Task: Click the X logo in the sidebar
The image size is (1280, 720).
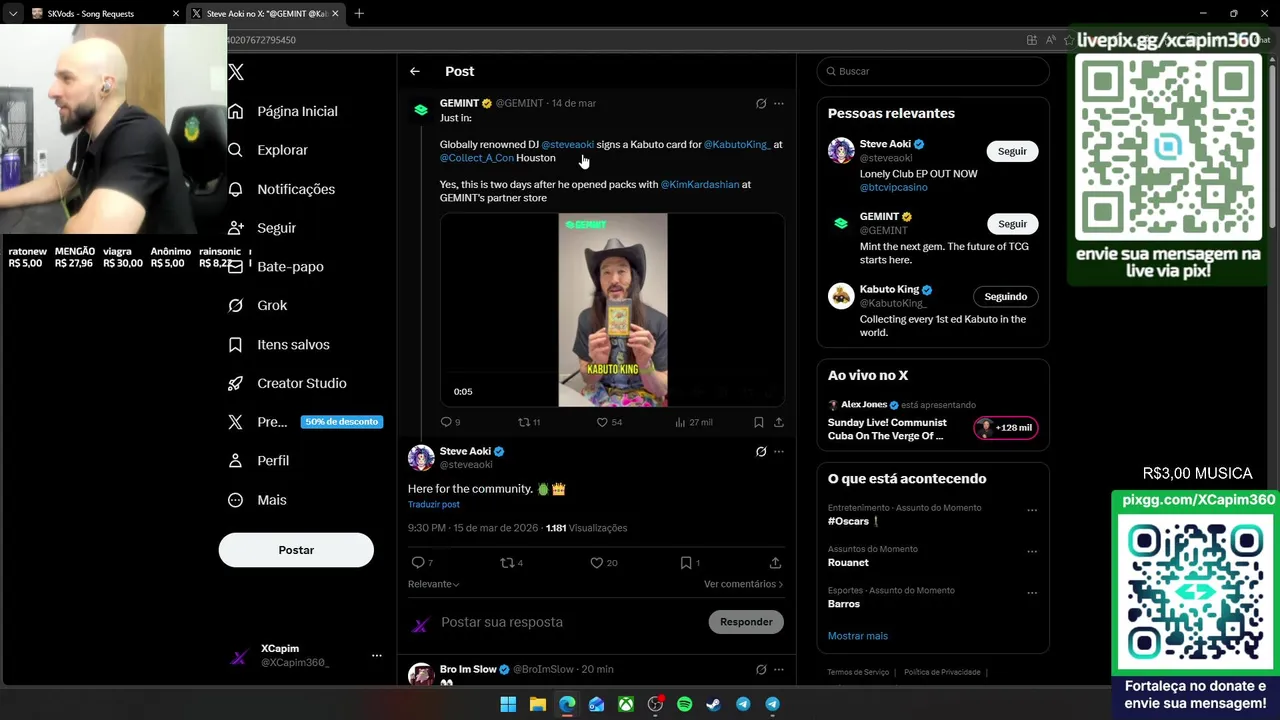Action: [236, 72]
